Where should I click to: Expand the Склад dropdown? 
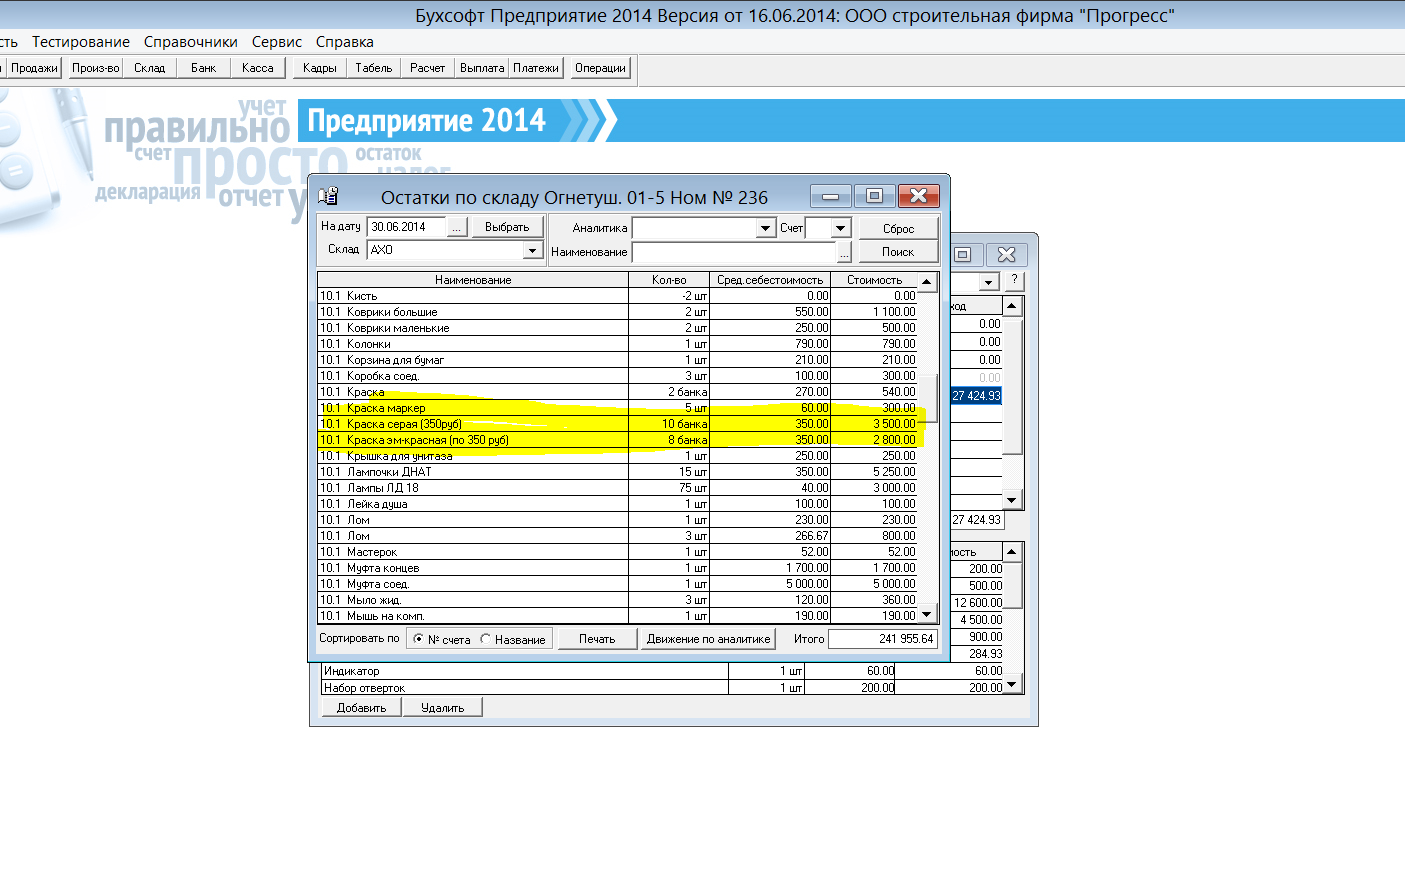[533, 250]
